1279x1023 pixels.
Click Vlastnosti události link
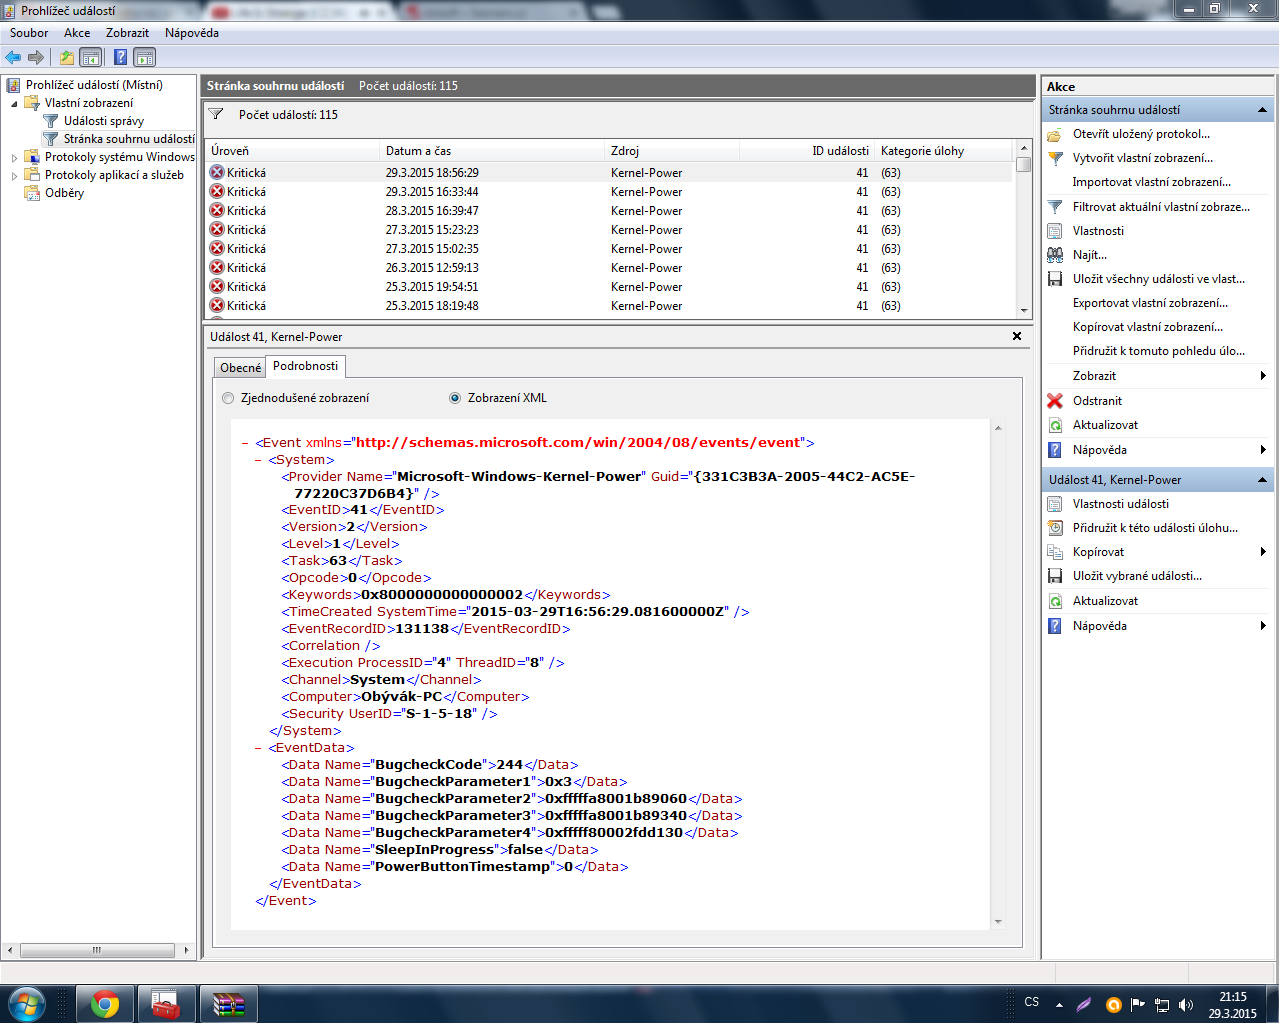click(1120, 504)
